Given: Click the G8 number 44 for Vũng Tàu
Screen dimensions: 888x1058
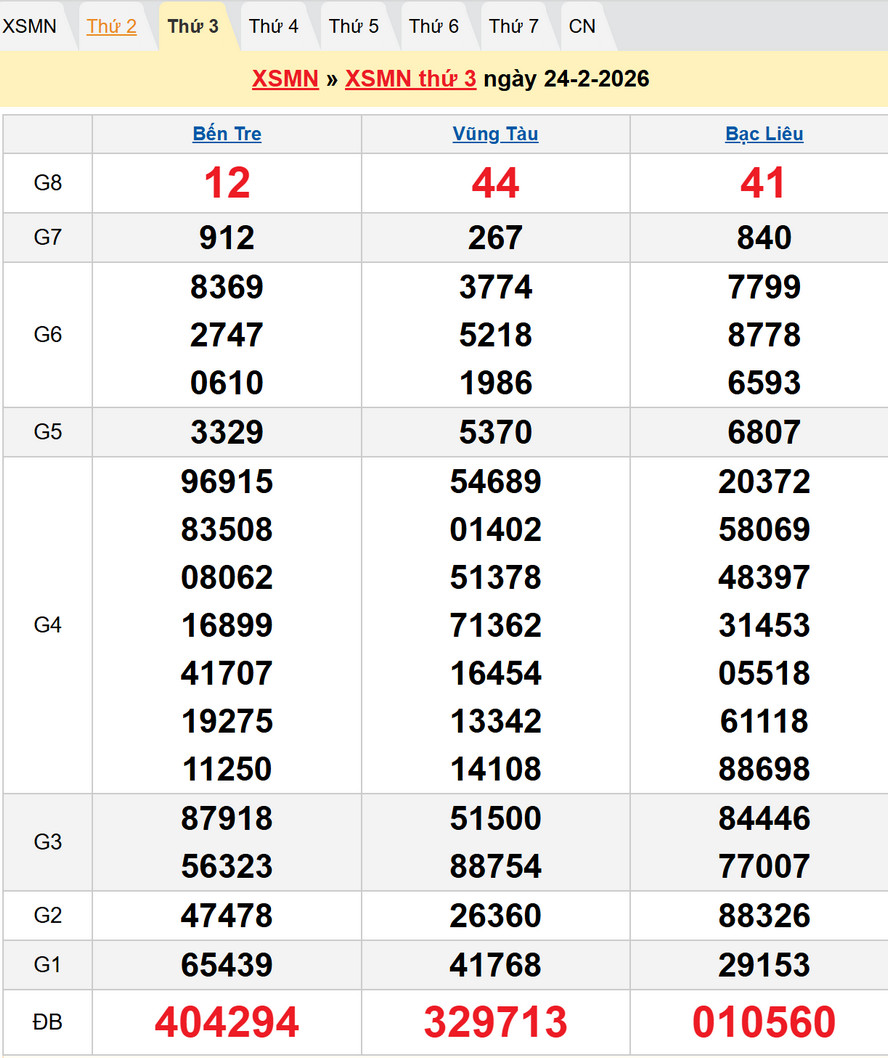Looking at the screenshot, I should coord(495,183).
